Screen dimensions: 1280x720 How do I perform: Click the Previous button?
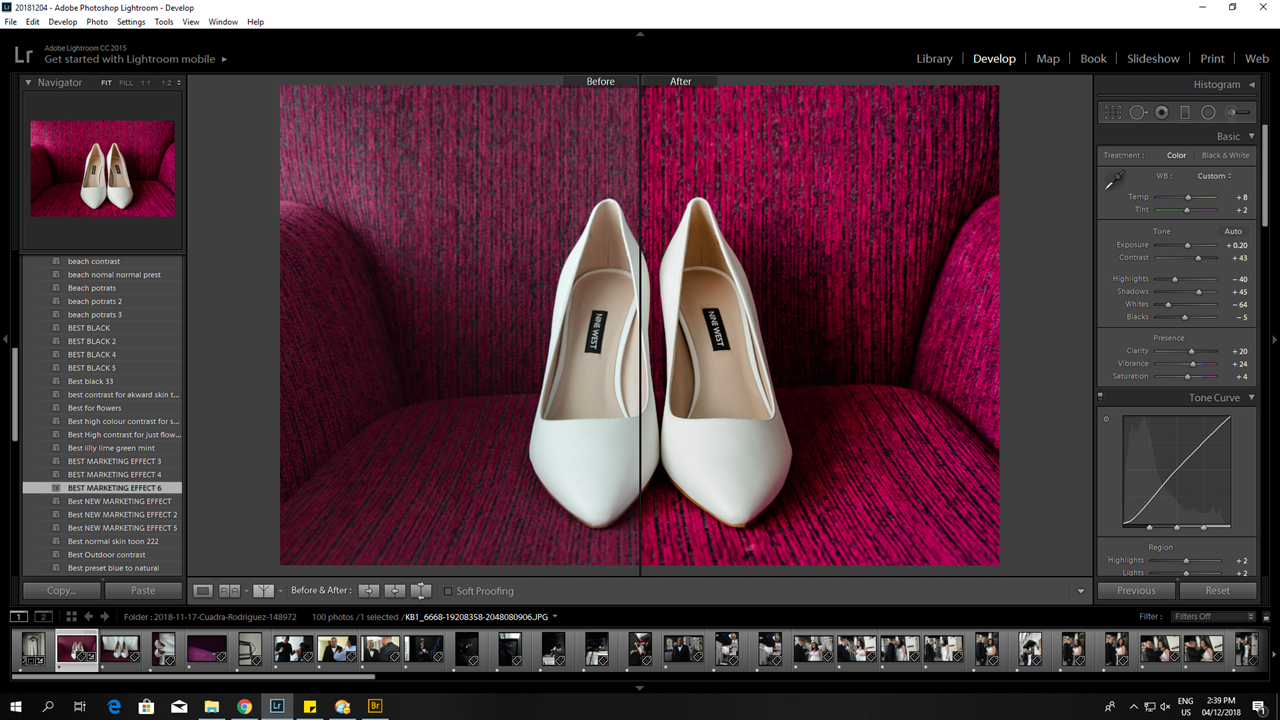[1136, 591]
